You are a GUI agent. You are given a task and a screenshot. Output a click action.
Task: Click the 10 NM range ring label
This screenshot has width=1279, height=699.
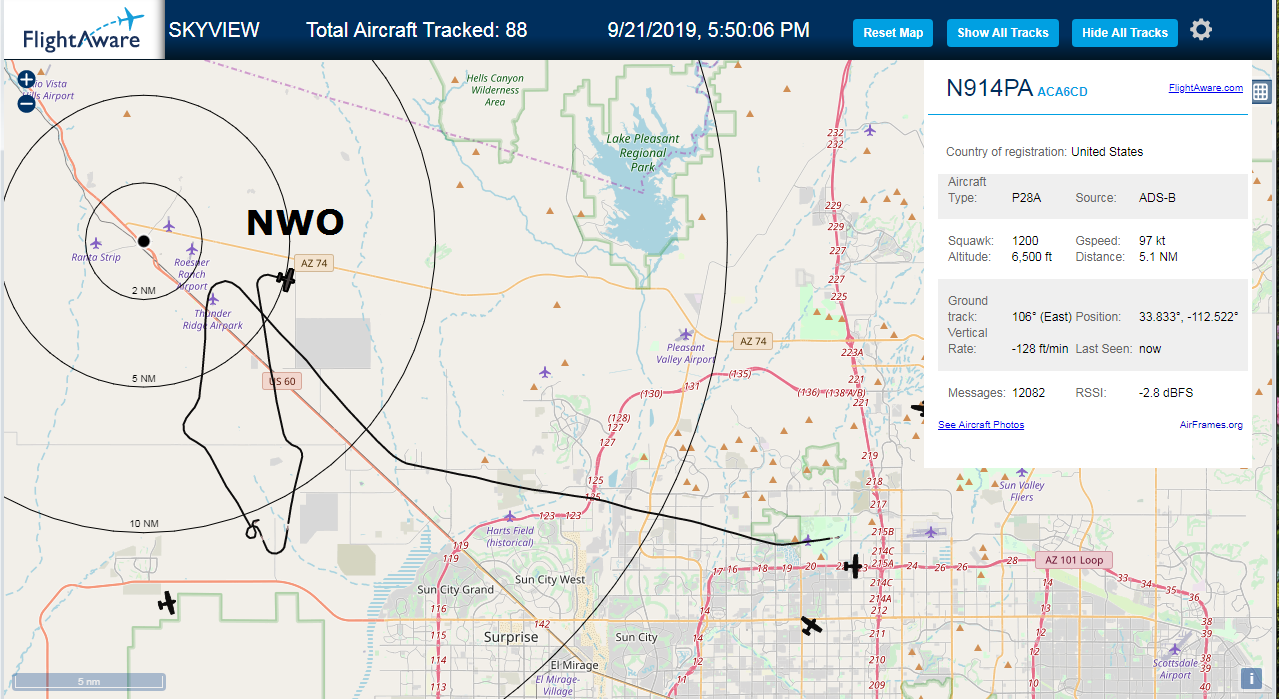click(144, 524)
